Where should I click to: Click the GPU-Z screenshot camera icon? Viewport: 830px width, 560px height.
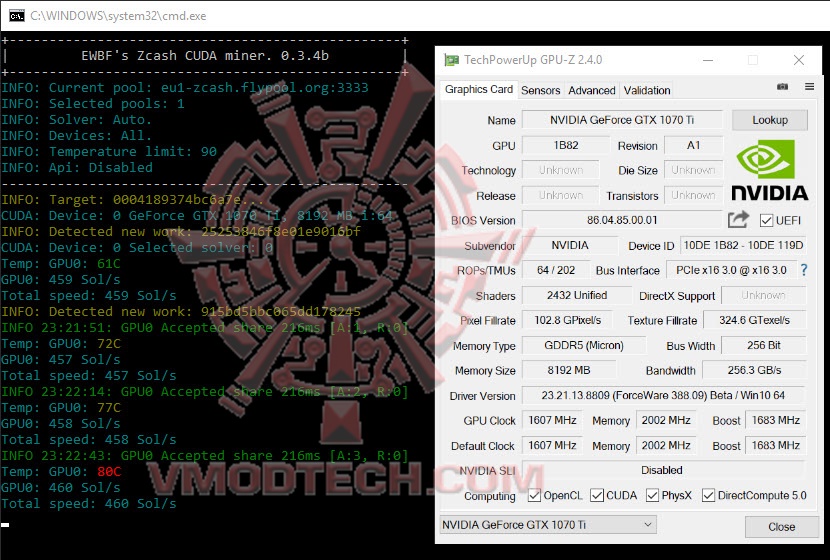[x=782, y=86]
